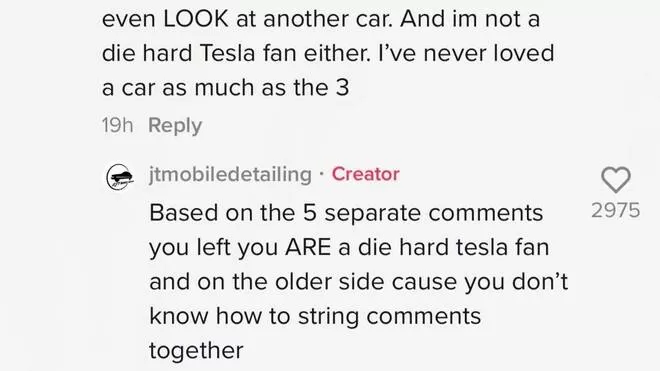Click the line "and on the older side cause"

[x=303, y=282]
